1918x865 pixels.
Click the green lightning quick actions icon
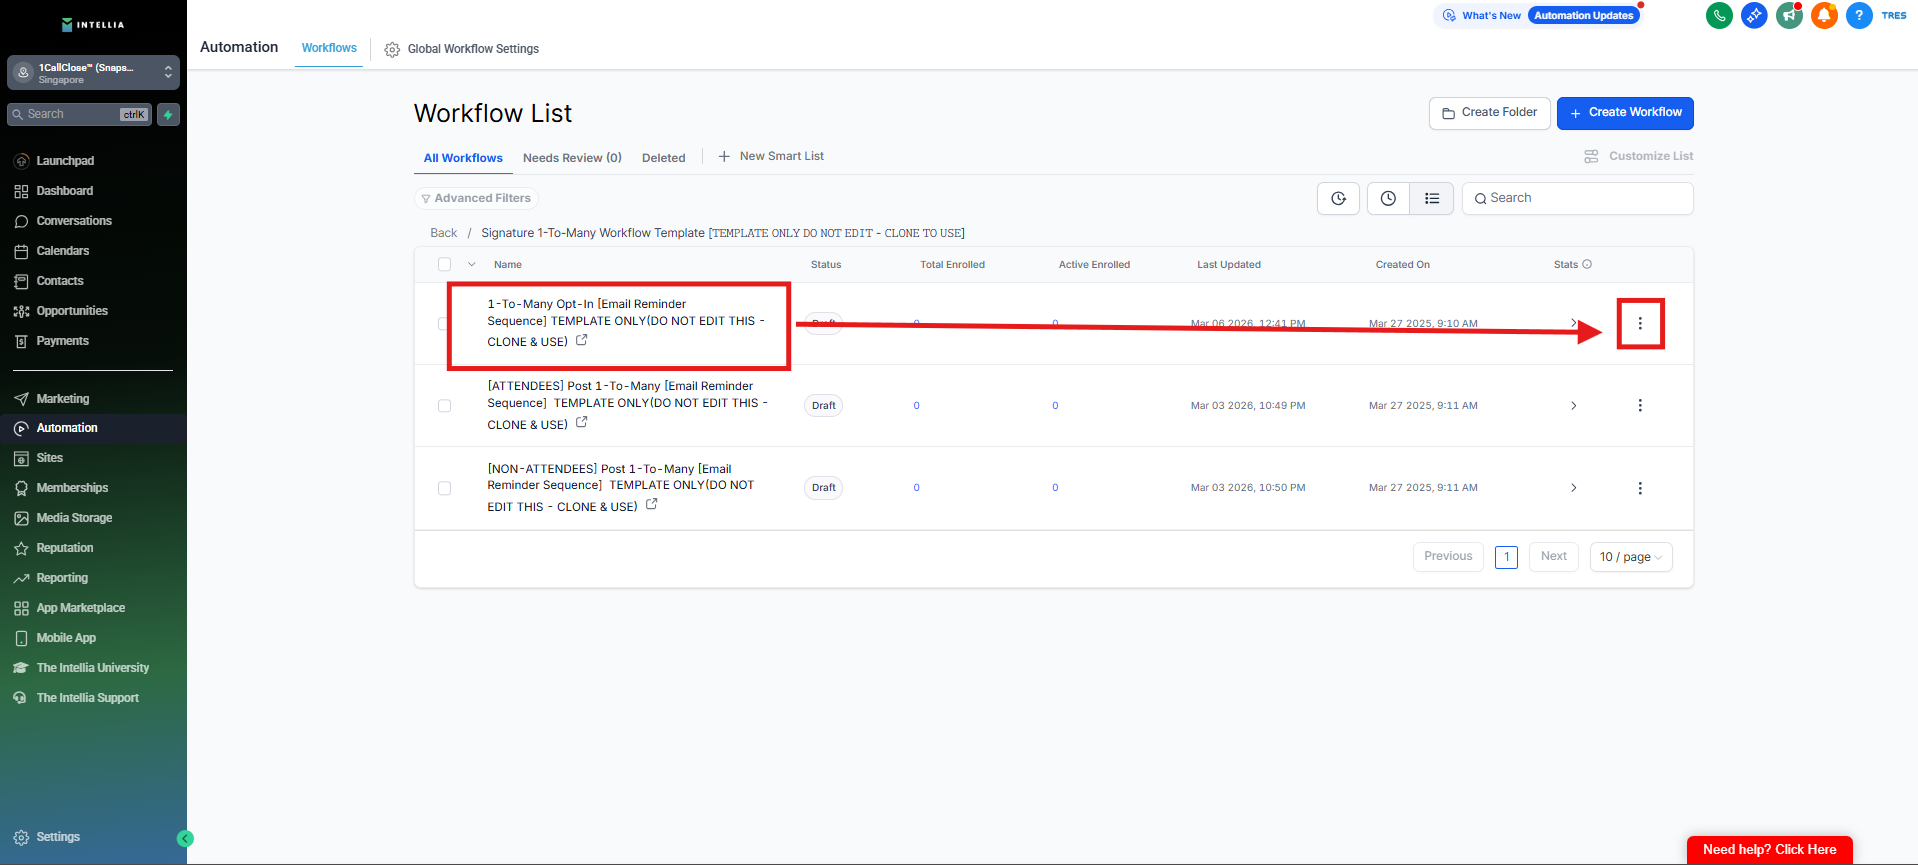coord(168,115)
